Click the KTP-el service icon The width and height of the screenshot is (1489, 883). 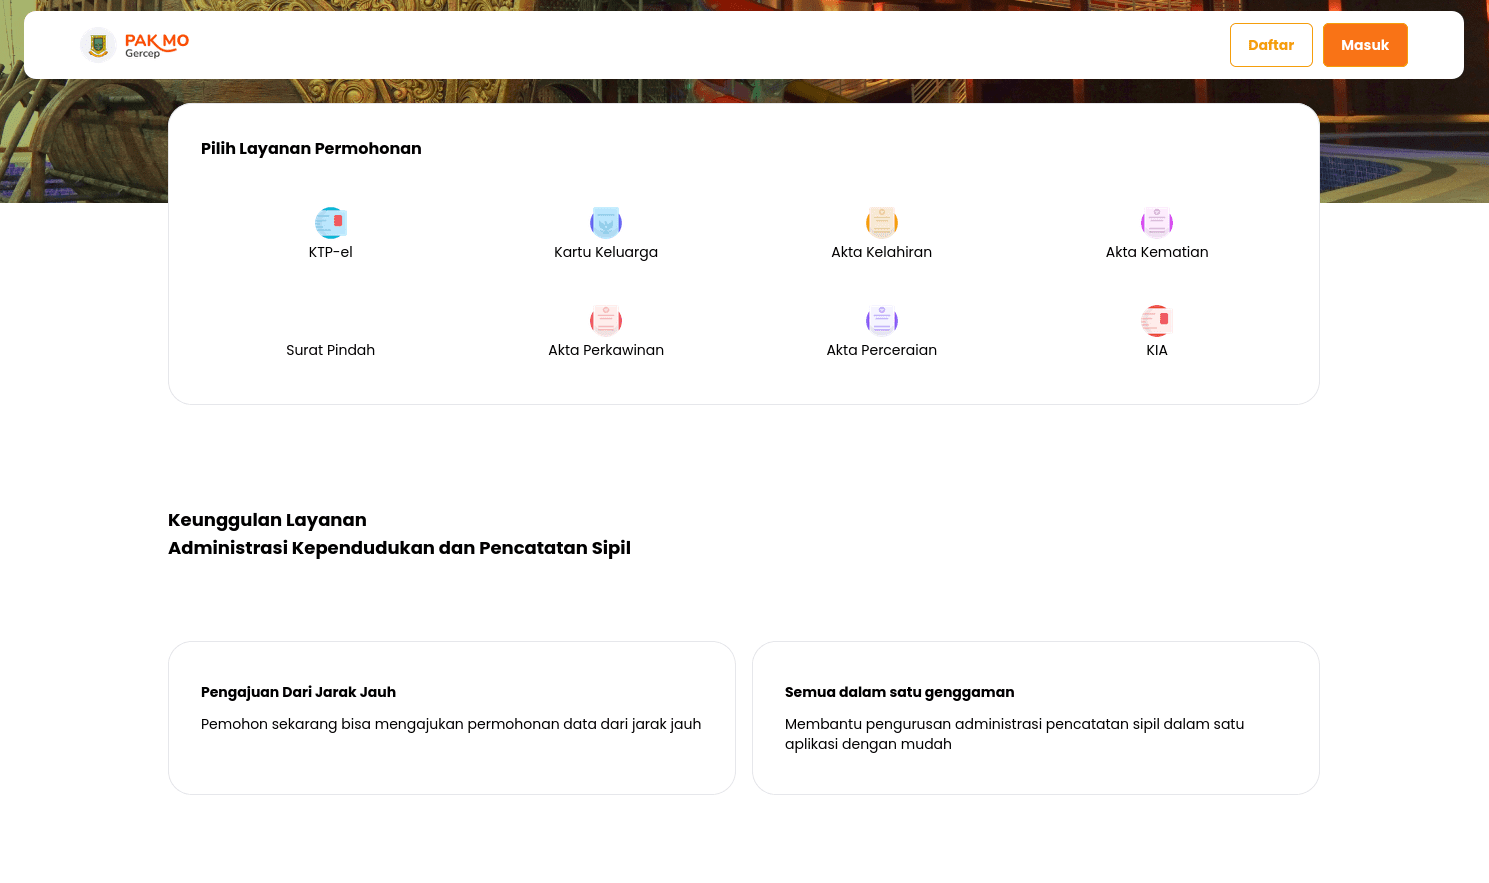[x=331, y=222]
